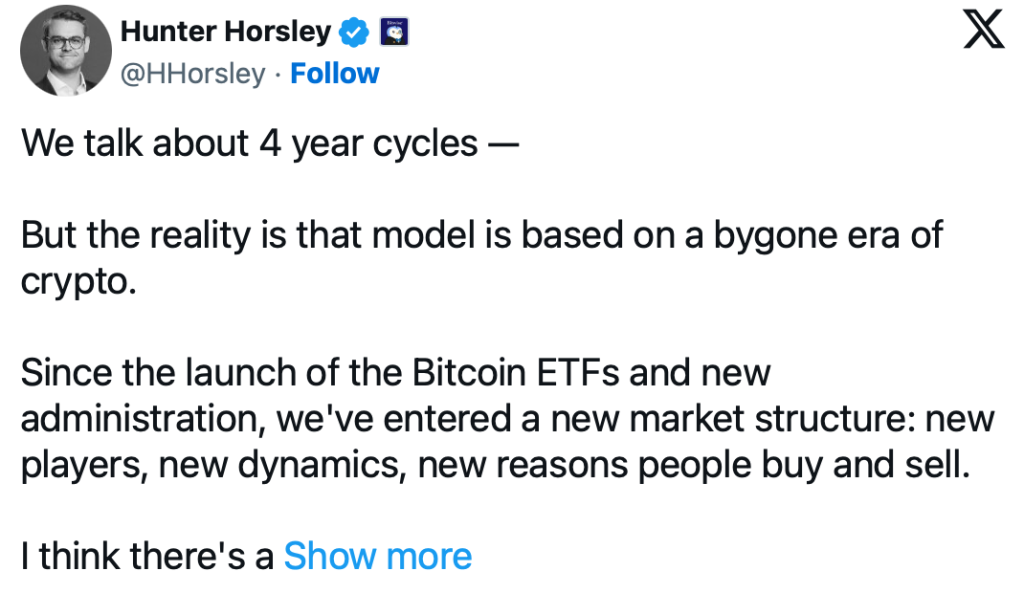
Task: Click Hunter Horsley's profile photo
Action: coord(65,50)
